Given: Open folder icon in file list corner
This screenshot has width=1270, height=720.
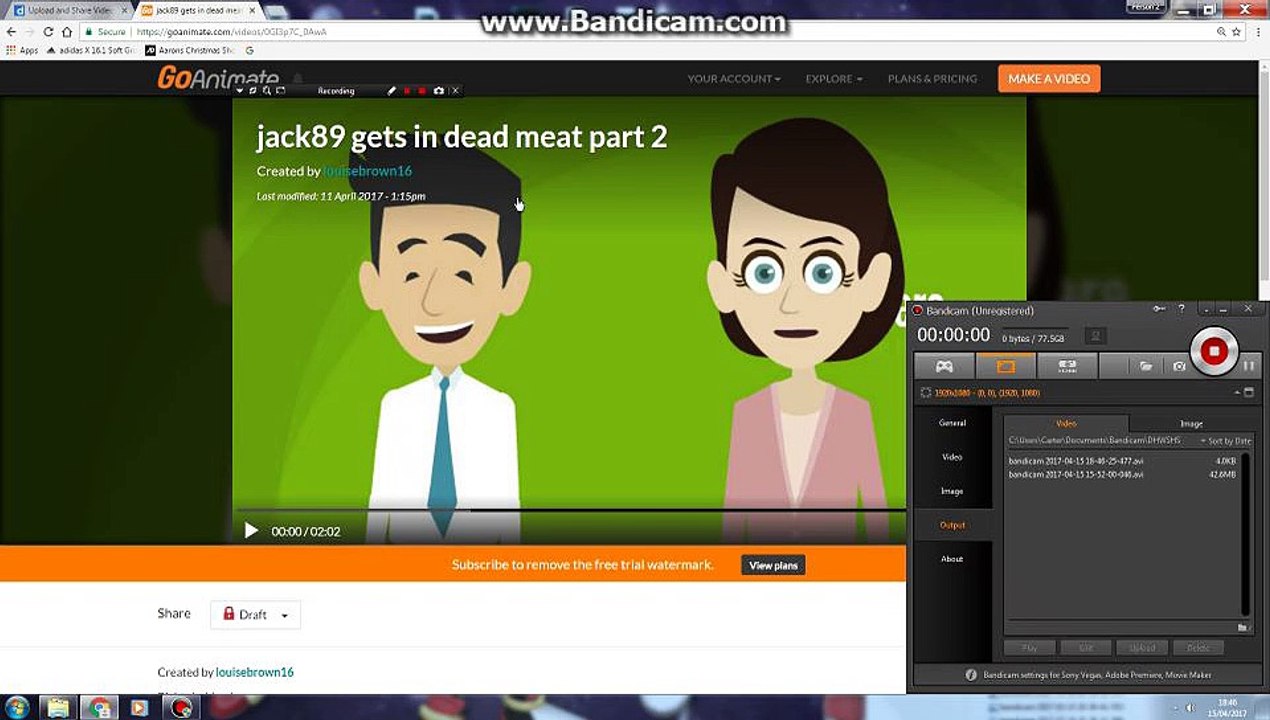Looking at the screenshot, I should (1242, 627).
